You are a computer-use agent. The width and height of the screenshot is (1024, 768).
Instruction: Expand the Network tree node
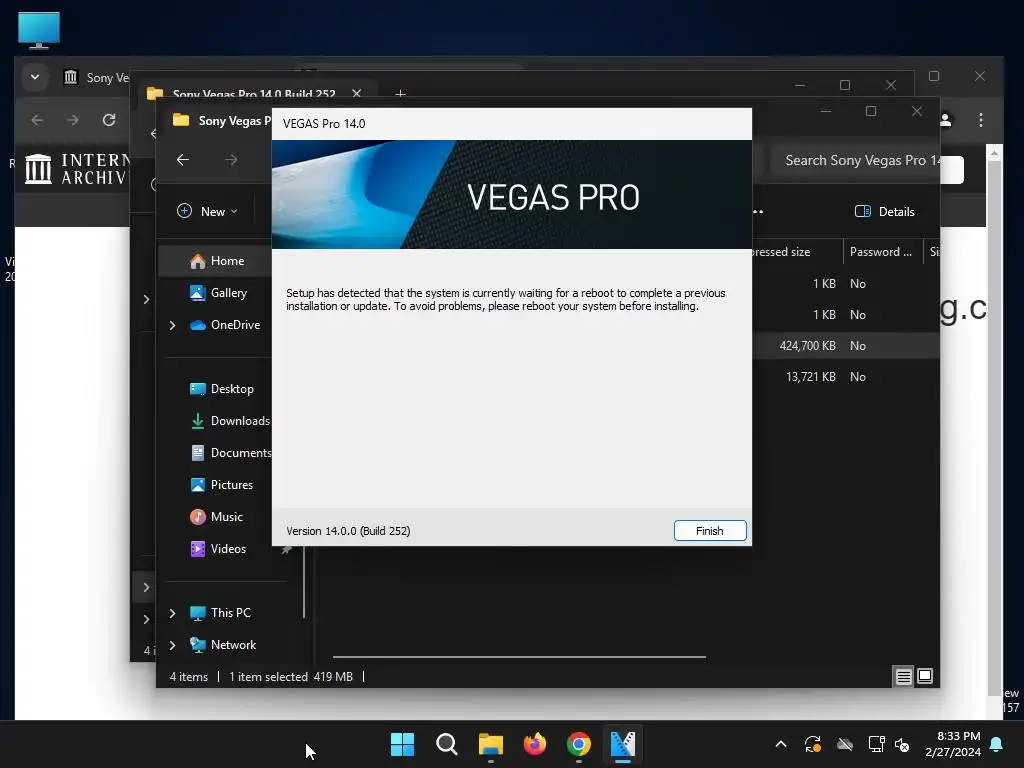[172, 645]
